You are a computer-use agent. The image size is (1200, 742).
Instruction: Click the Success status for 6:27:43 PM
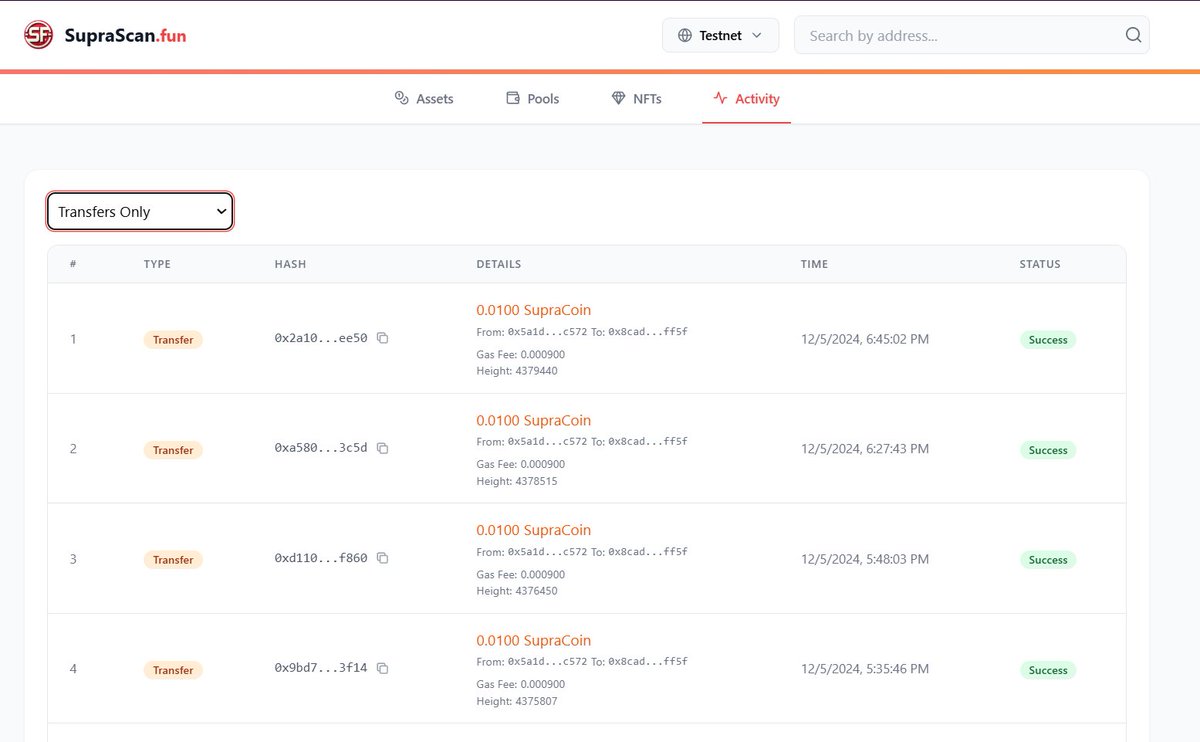(1048, 450)
